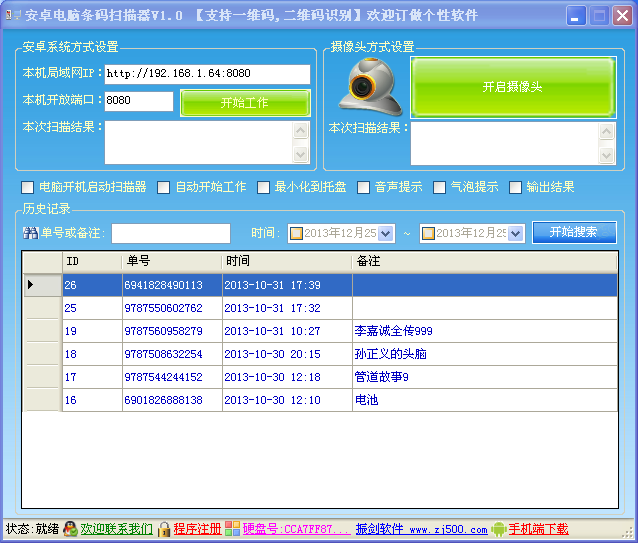Click row selector for ID 26

pyautogui.click(x=43, y=285)
